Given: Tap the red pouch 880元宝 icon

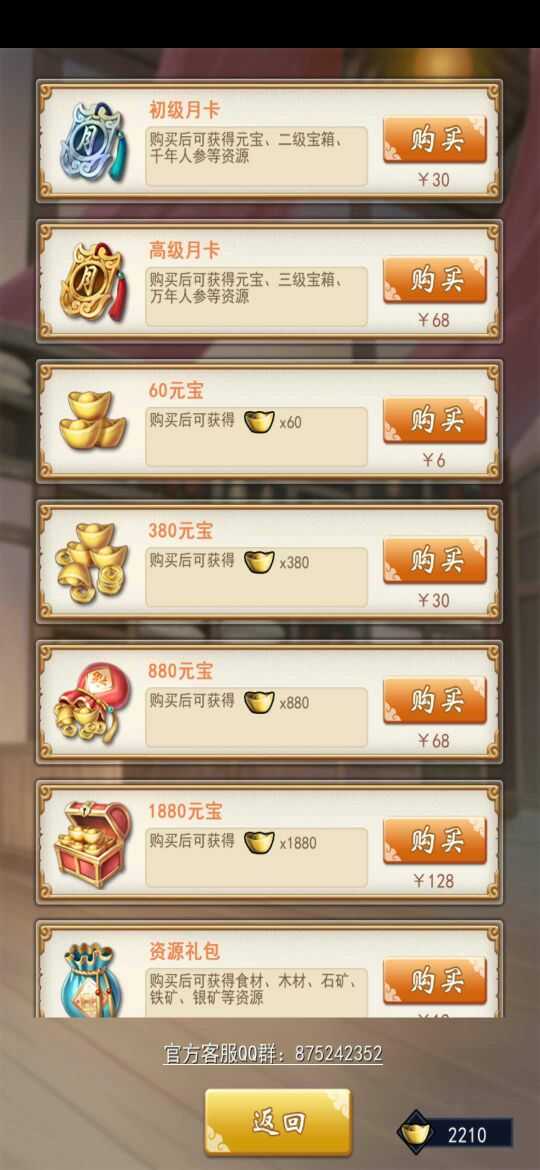Looking at the screenshot, I should [x=92, y=702].
